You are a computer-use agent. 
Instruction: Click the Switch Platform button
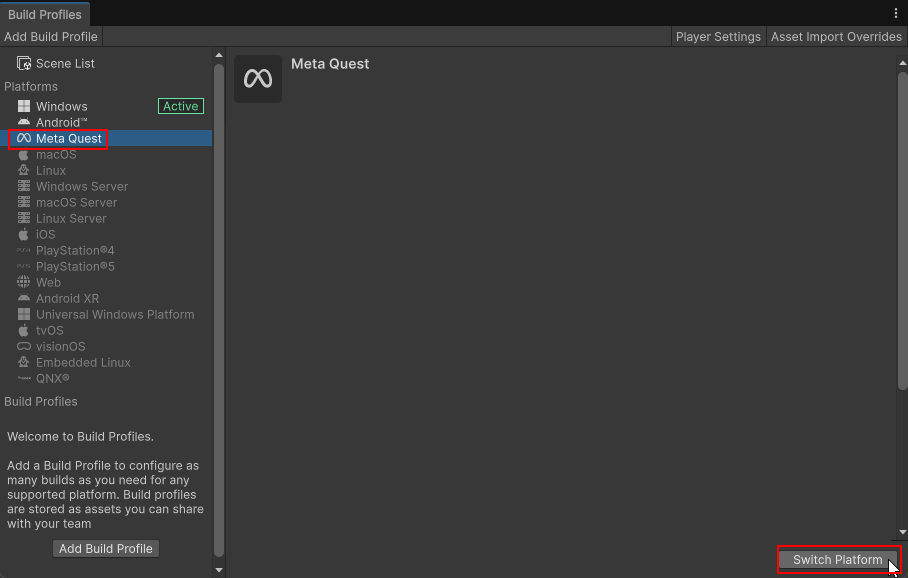click(x=837, y=560)
